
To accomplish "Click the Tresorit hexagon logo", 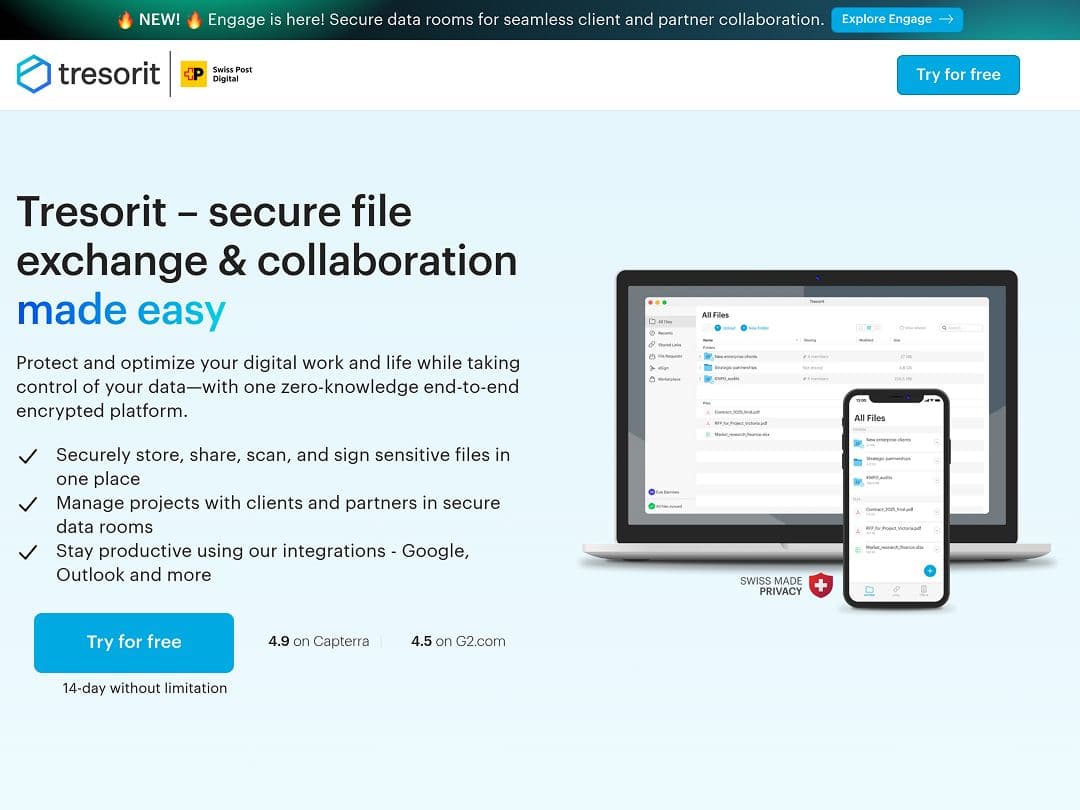I will pyautogui.click(x=34, y=74).
